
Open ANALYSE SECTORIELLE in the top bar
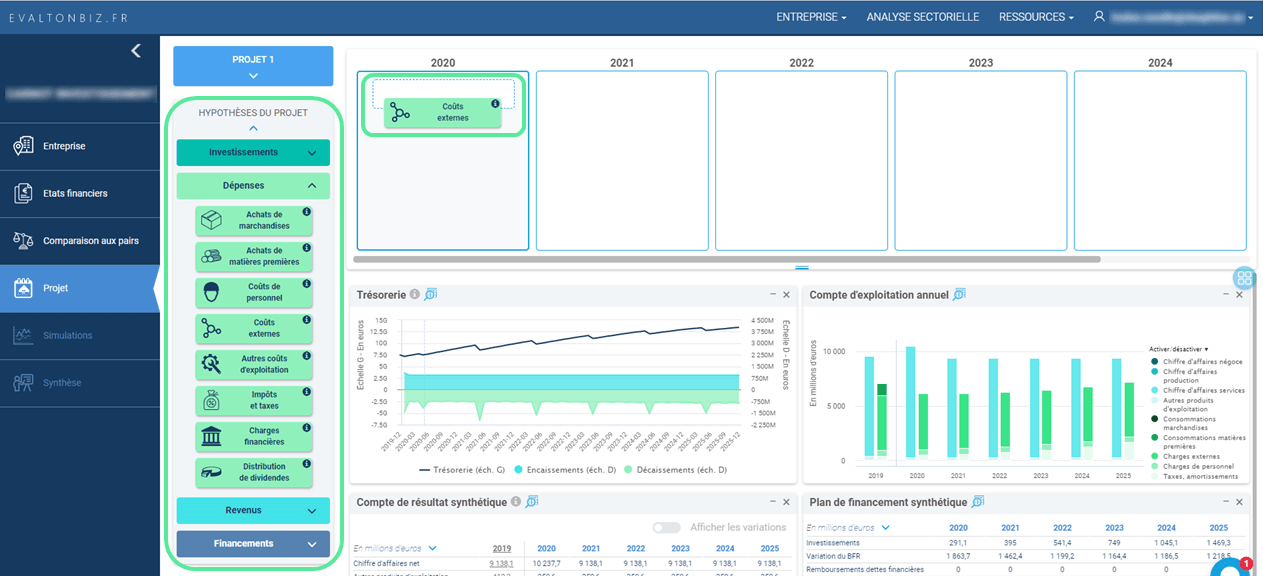(x=922, y=17)
